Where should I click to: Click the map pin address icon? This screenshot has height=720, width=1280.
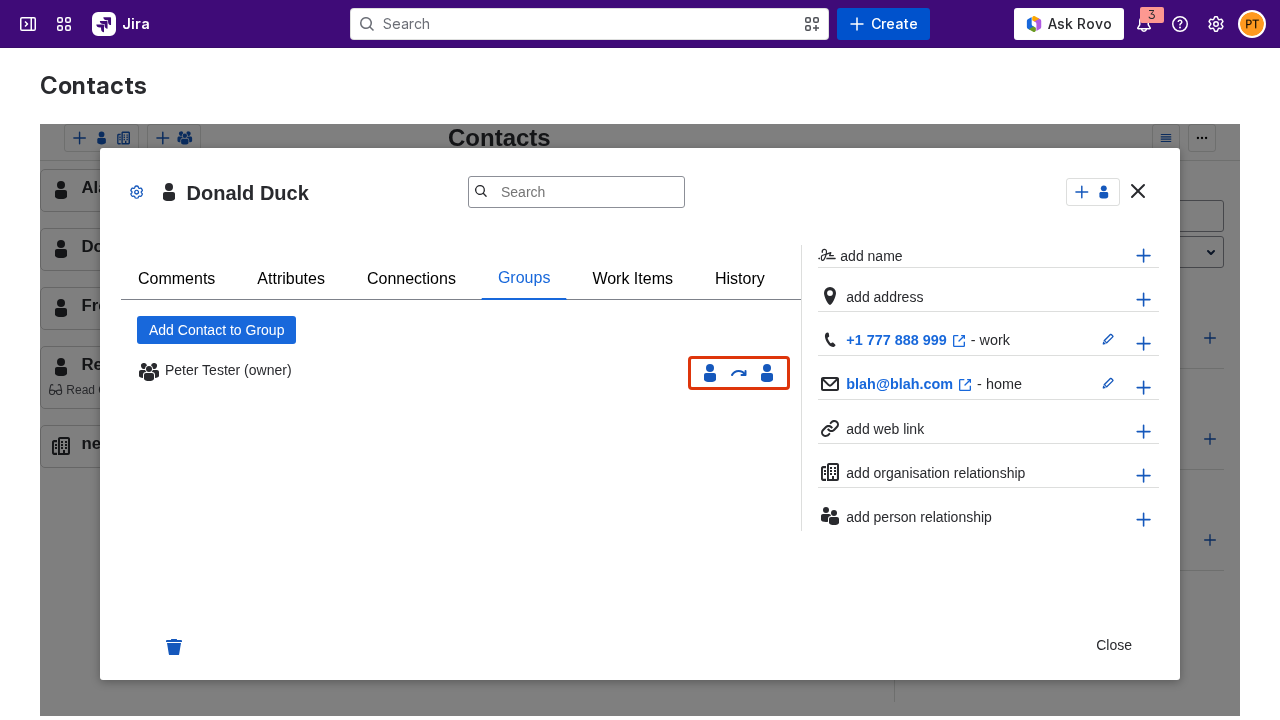click(x=830, y=296)
